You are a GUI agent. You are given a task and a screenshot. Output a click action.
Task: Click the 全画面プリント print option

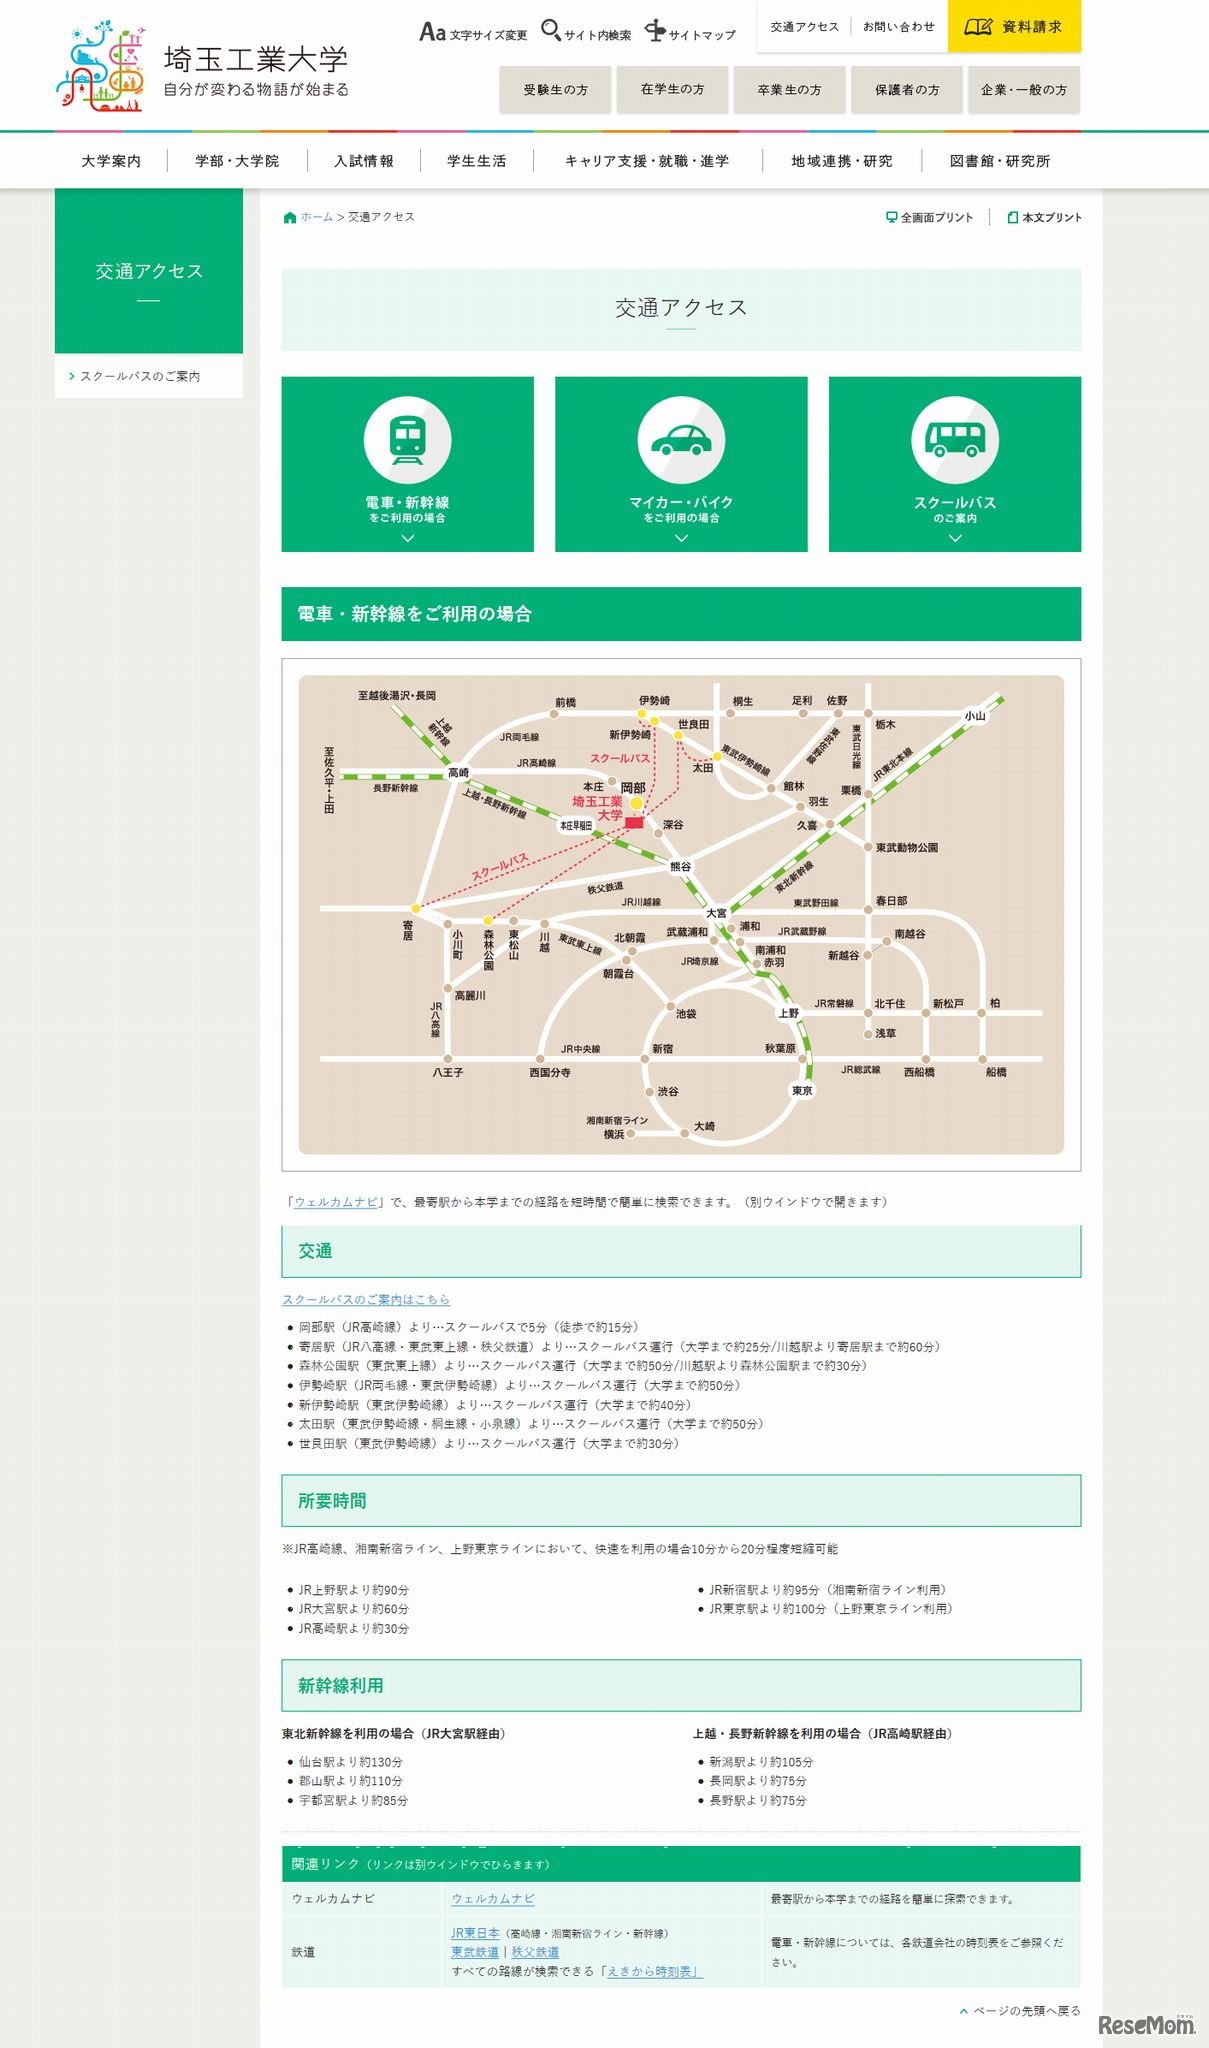point(929,217)
